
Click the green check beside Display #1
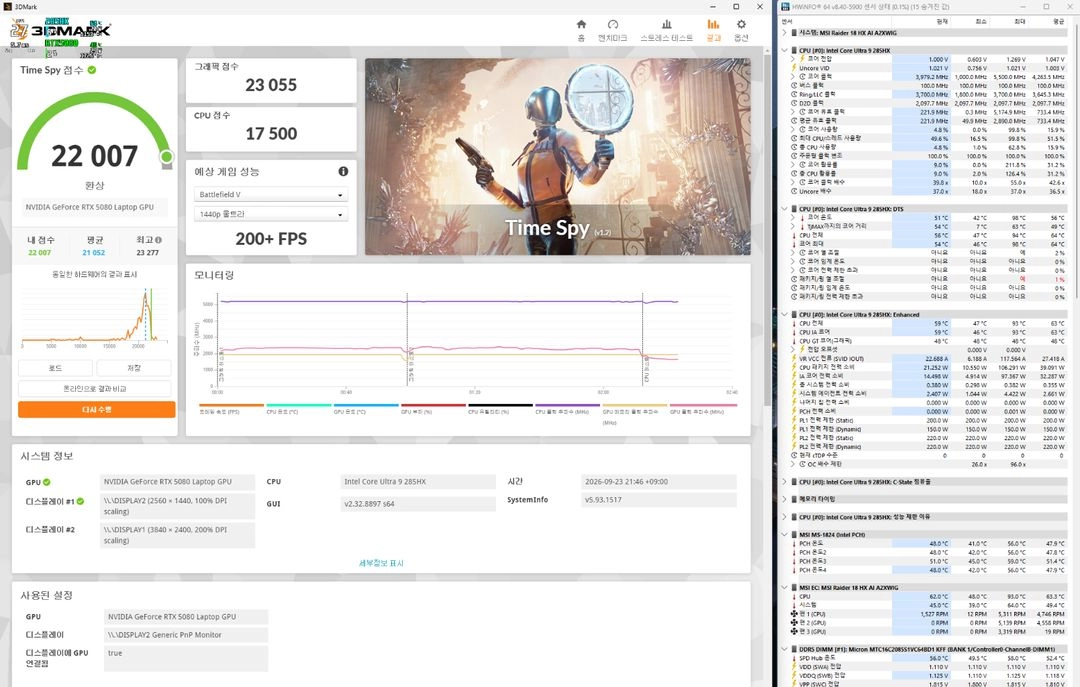(81, 501)
